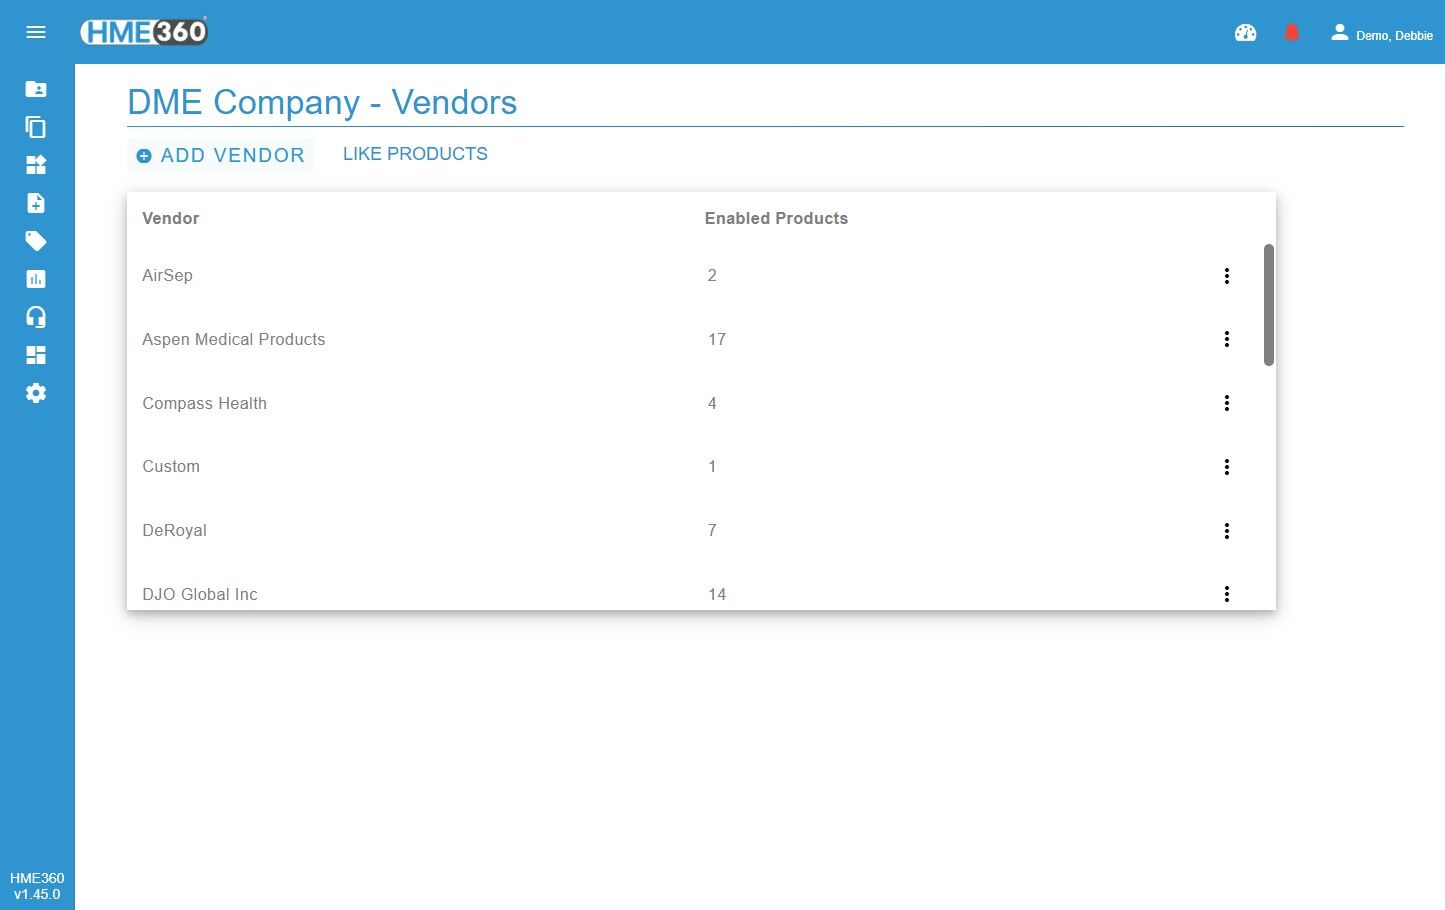Viewport: 1445px width, 910px height.
Task: Open options menu for Compass Health
Action: pyautogui.click(x=1227, y=403)
